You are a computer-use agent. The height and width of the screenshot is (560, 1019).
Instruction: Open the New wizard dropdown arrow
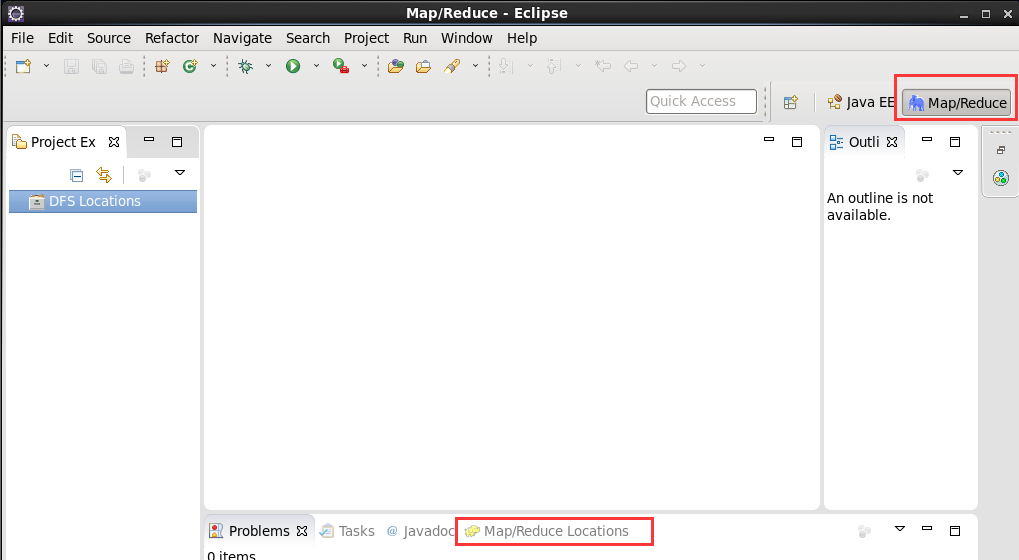[x=46, y=66]
